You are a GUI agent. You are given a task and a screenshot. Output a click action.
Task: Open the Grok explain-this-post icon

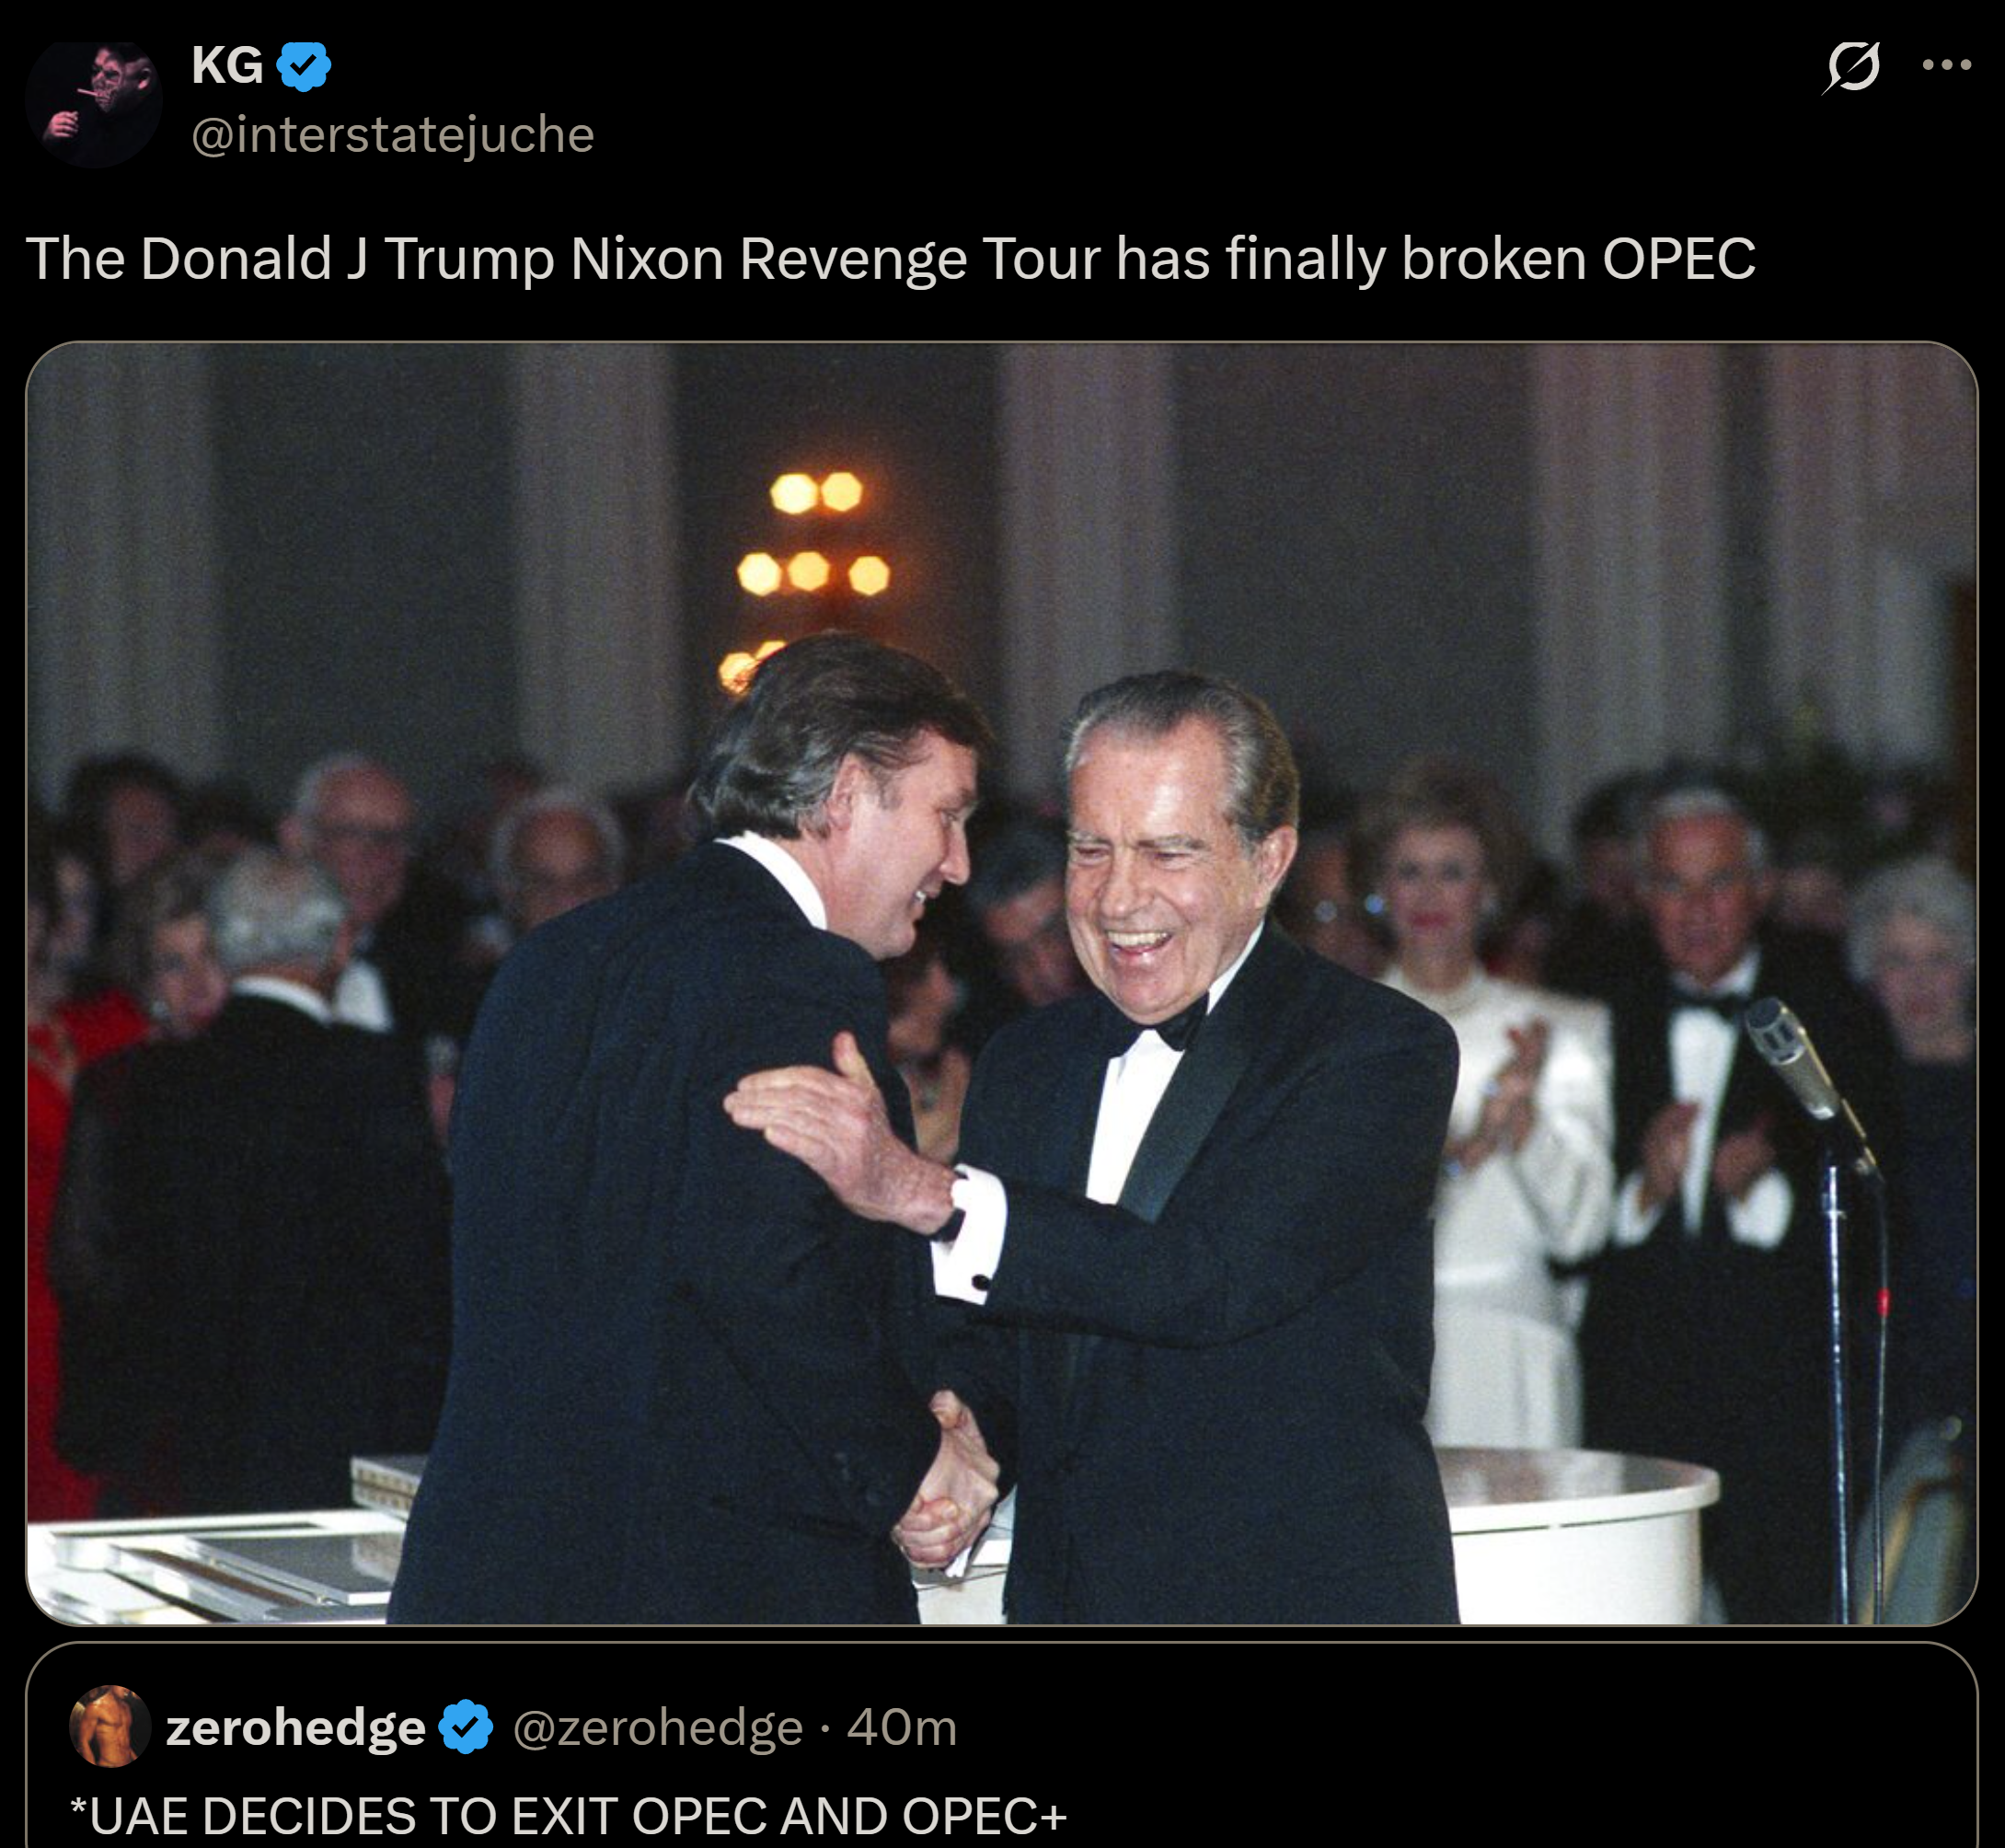1851,67
